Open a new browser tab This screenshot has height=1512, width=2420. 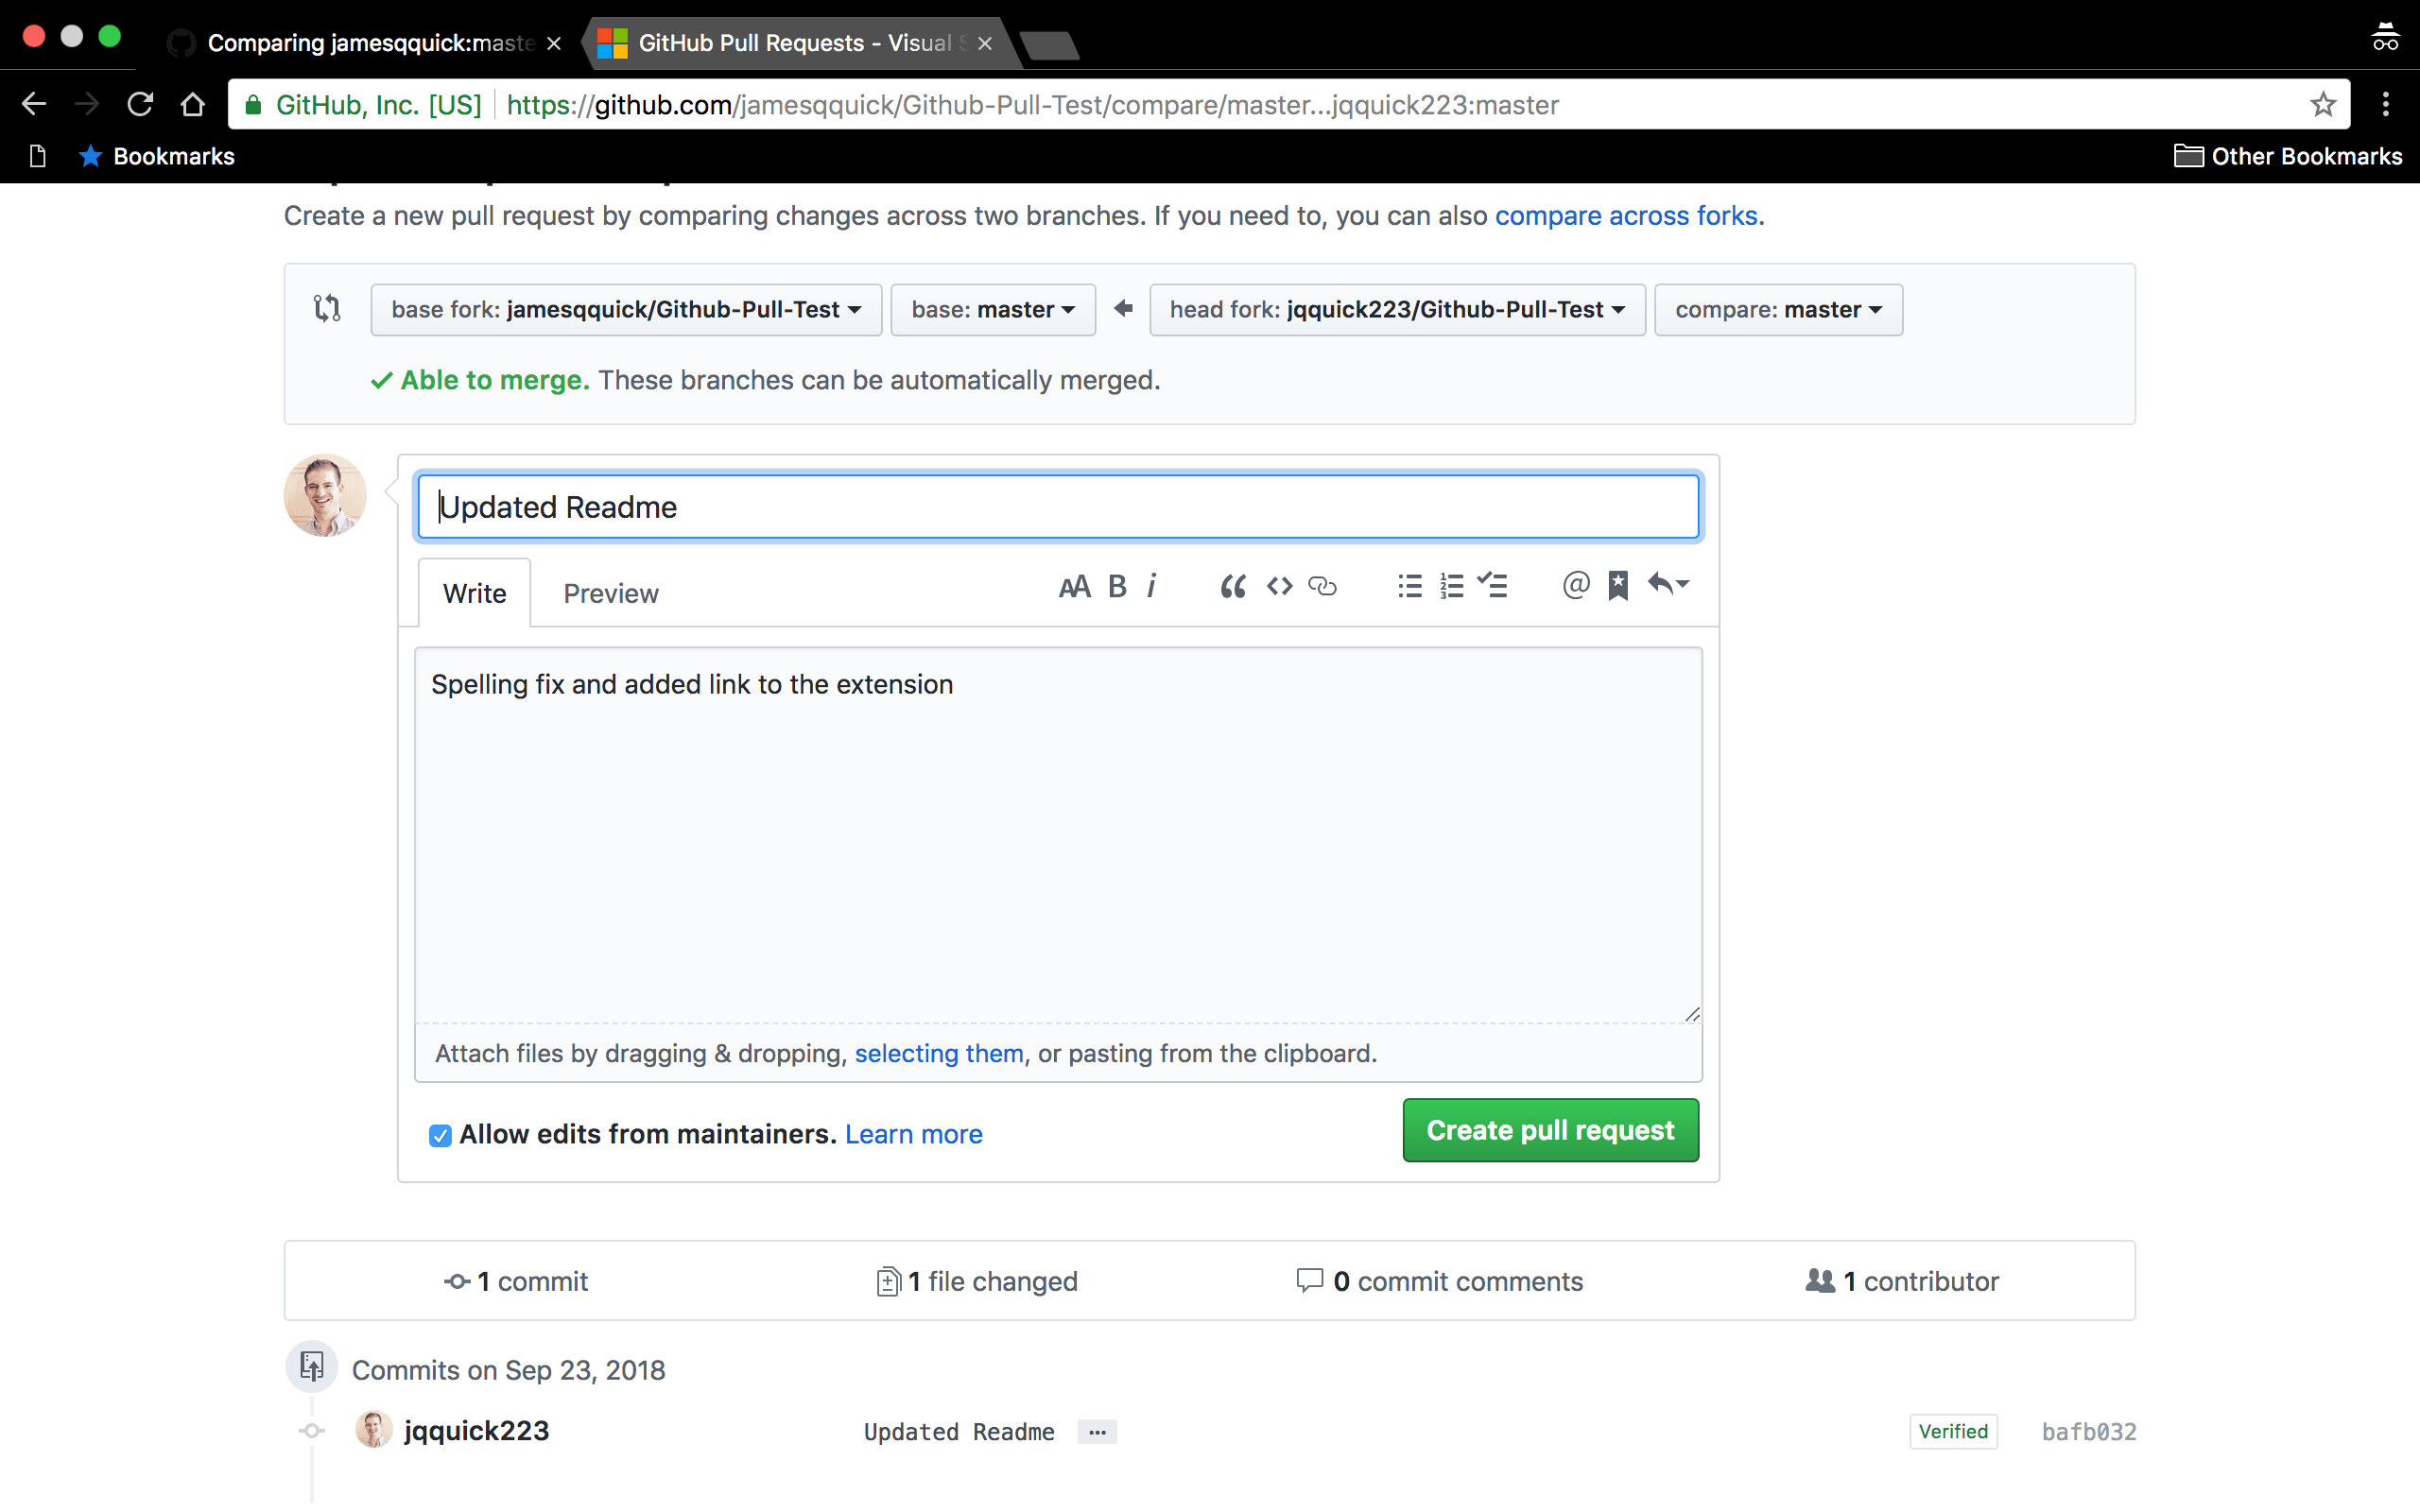[x=1051, y=45]
